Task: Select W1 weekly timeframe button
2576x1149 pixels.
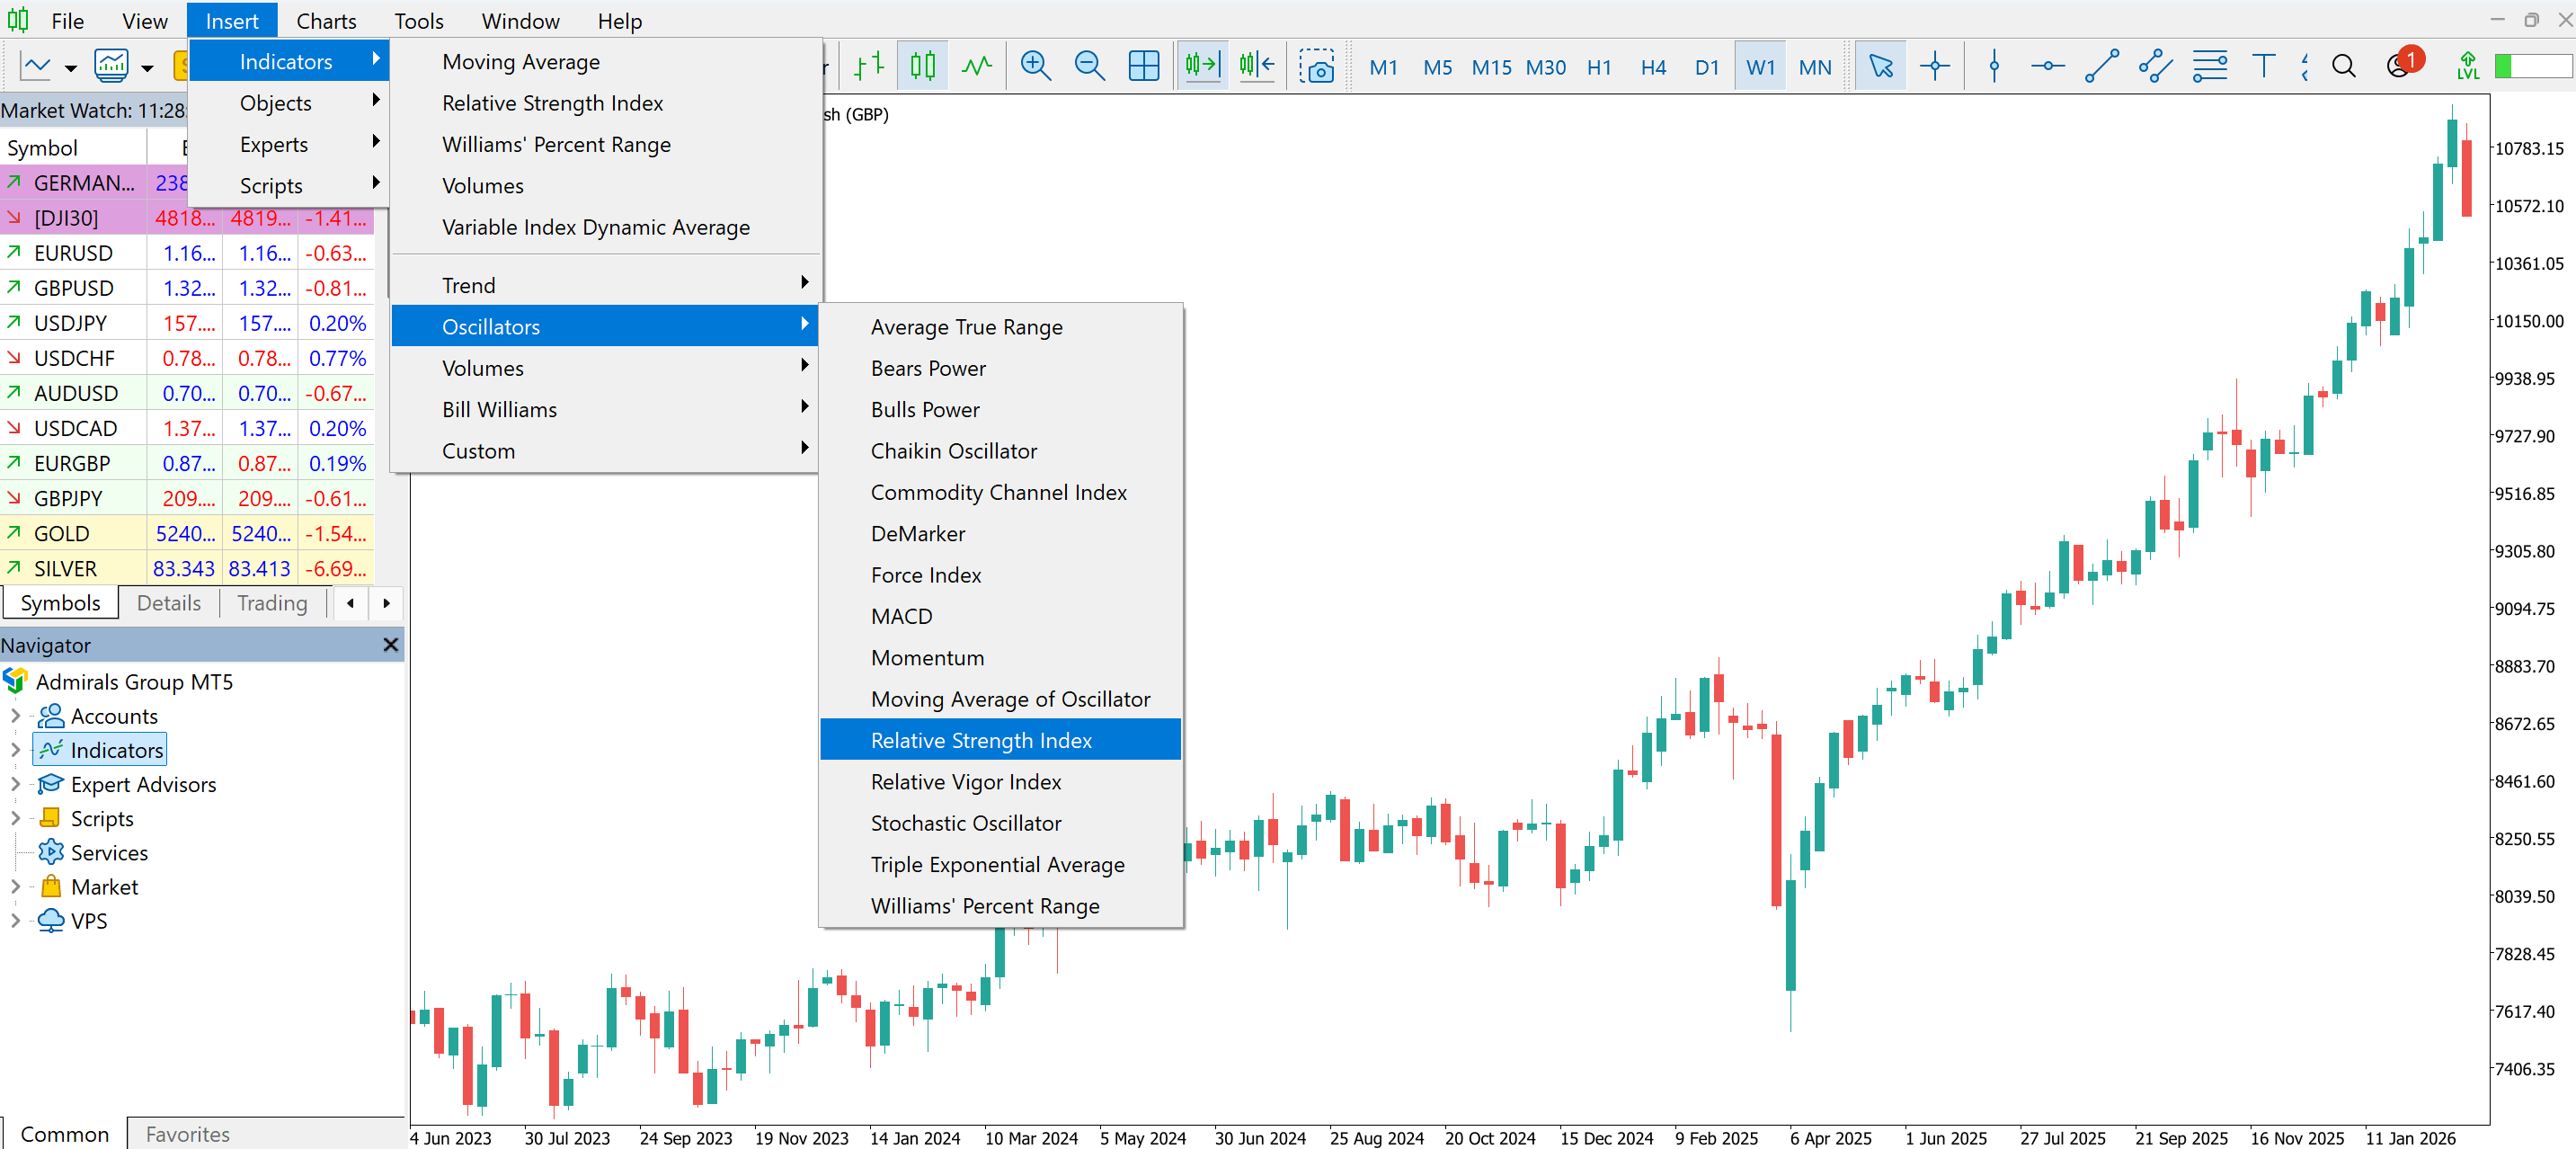Action: [x=1760, y=67]
